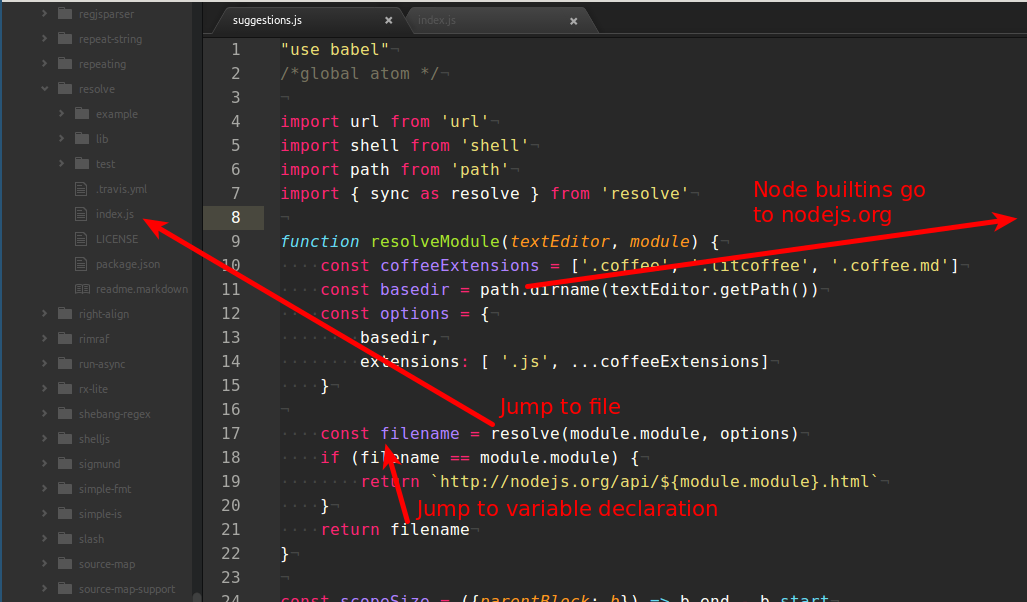1027x602 pixels.
Task: Click the travis.yml file icon
Action: coord(80,188)
